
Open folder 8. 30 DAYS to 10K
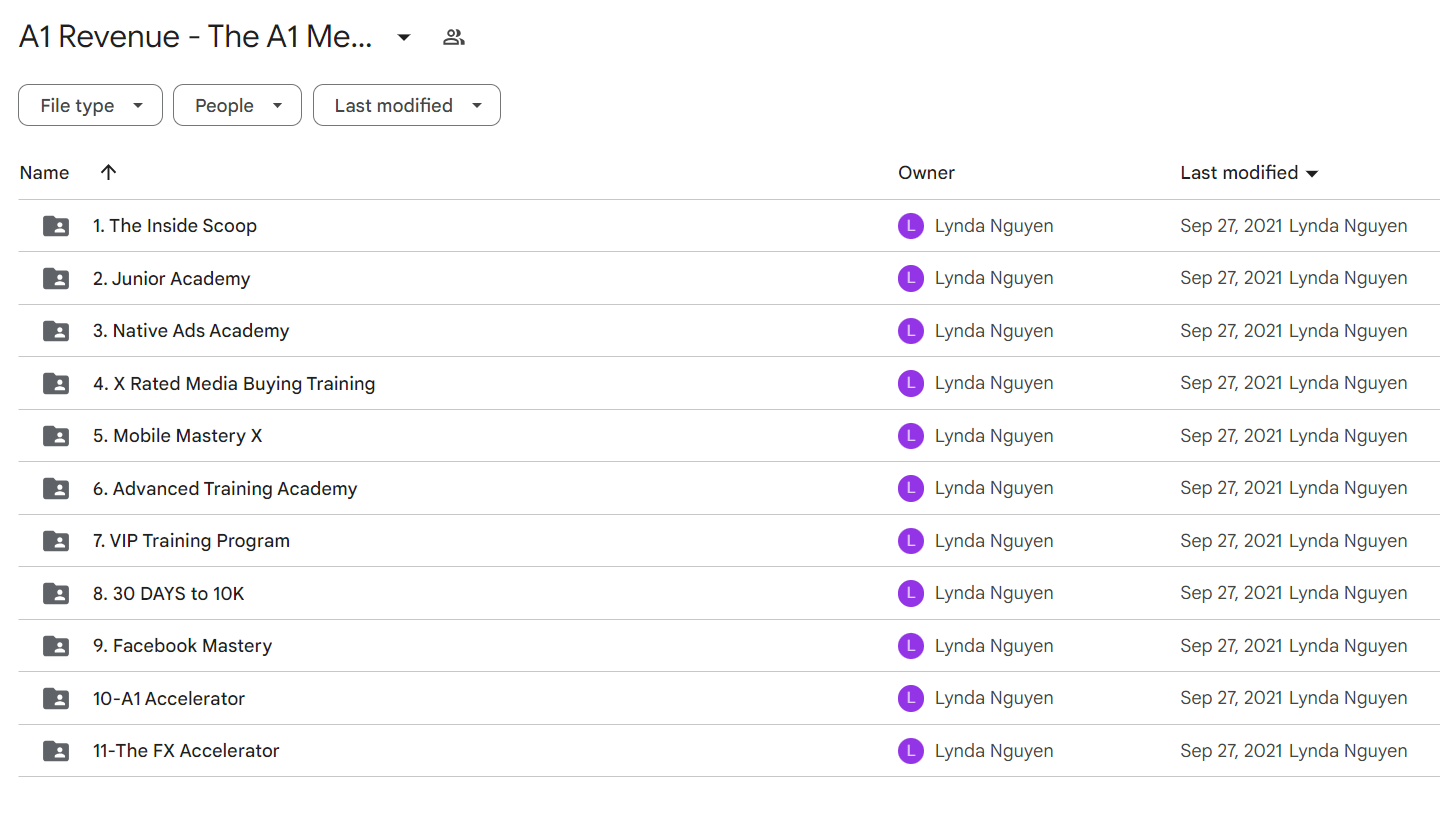[x=168, y=594]
